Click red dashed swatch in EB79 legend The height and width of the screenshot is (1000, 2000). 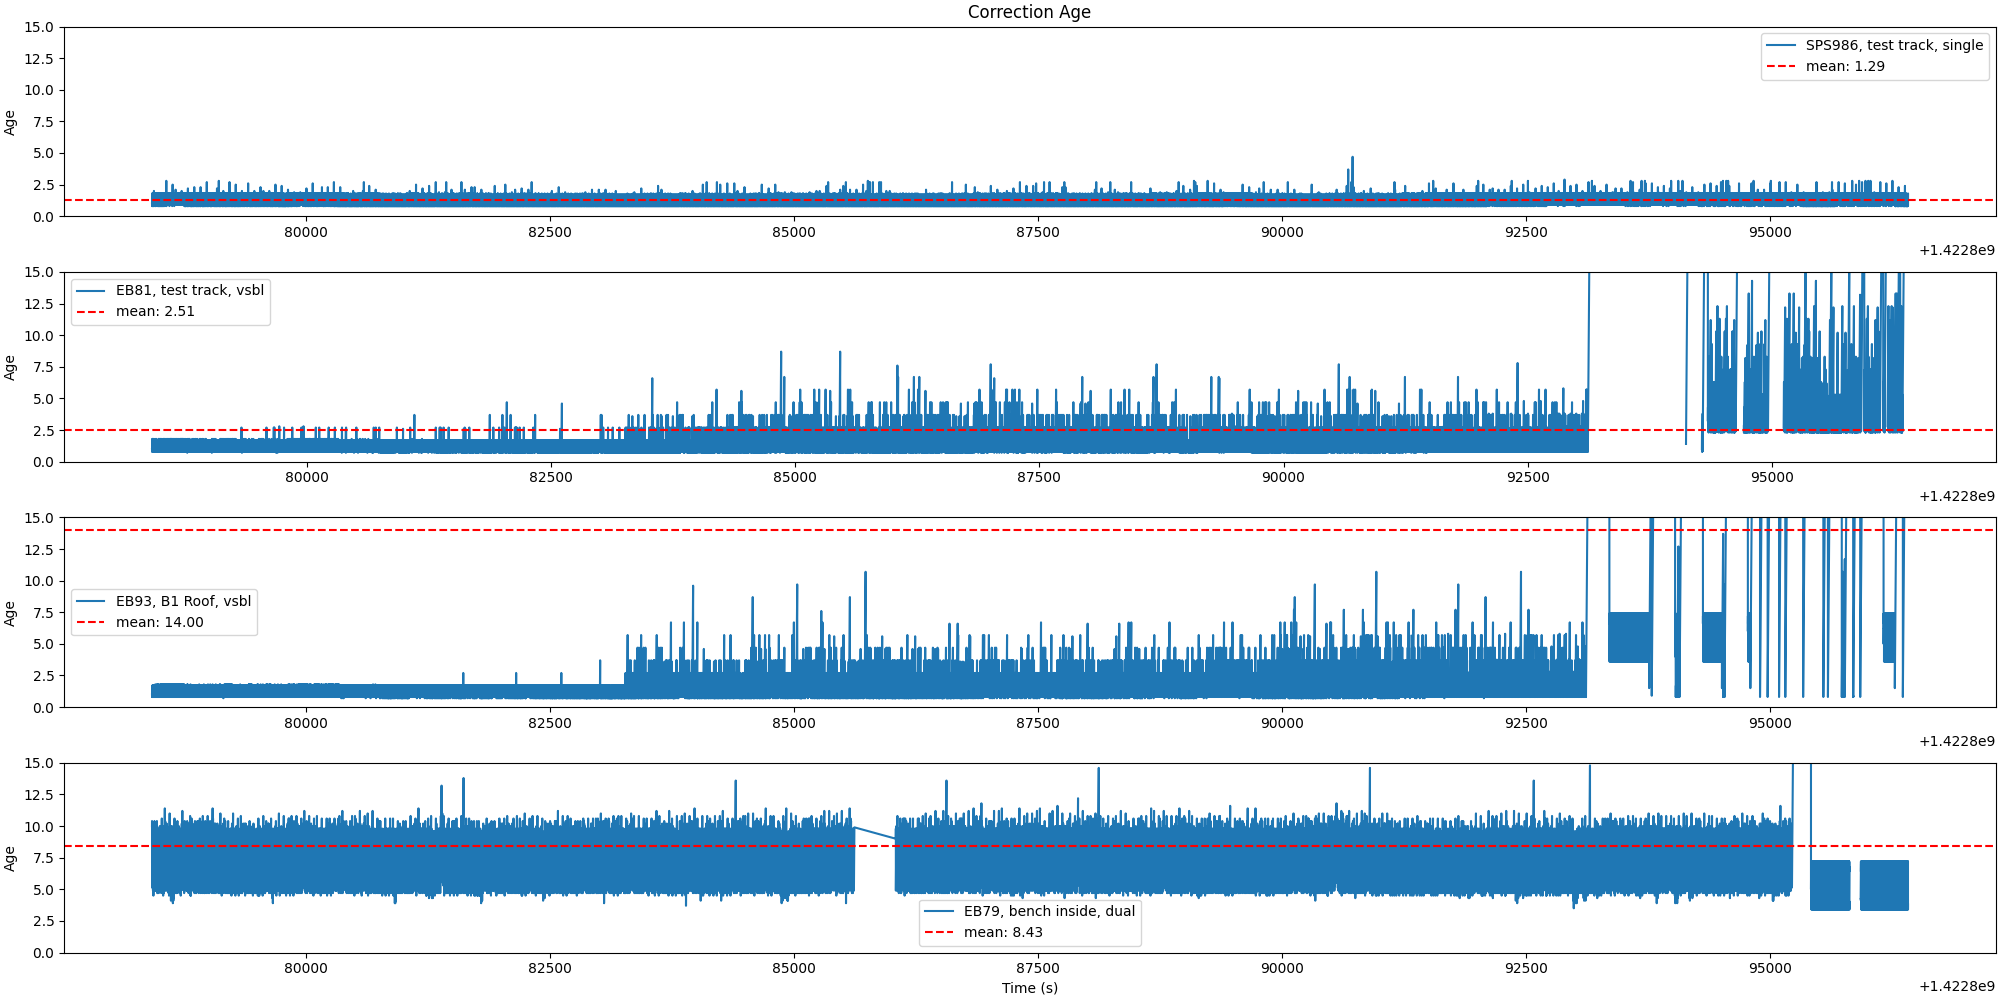point(938,933)
